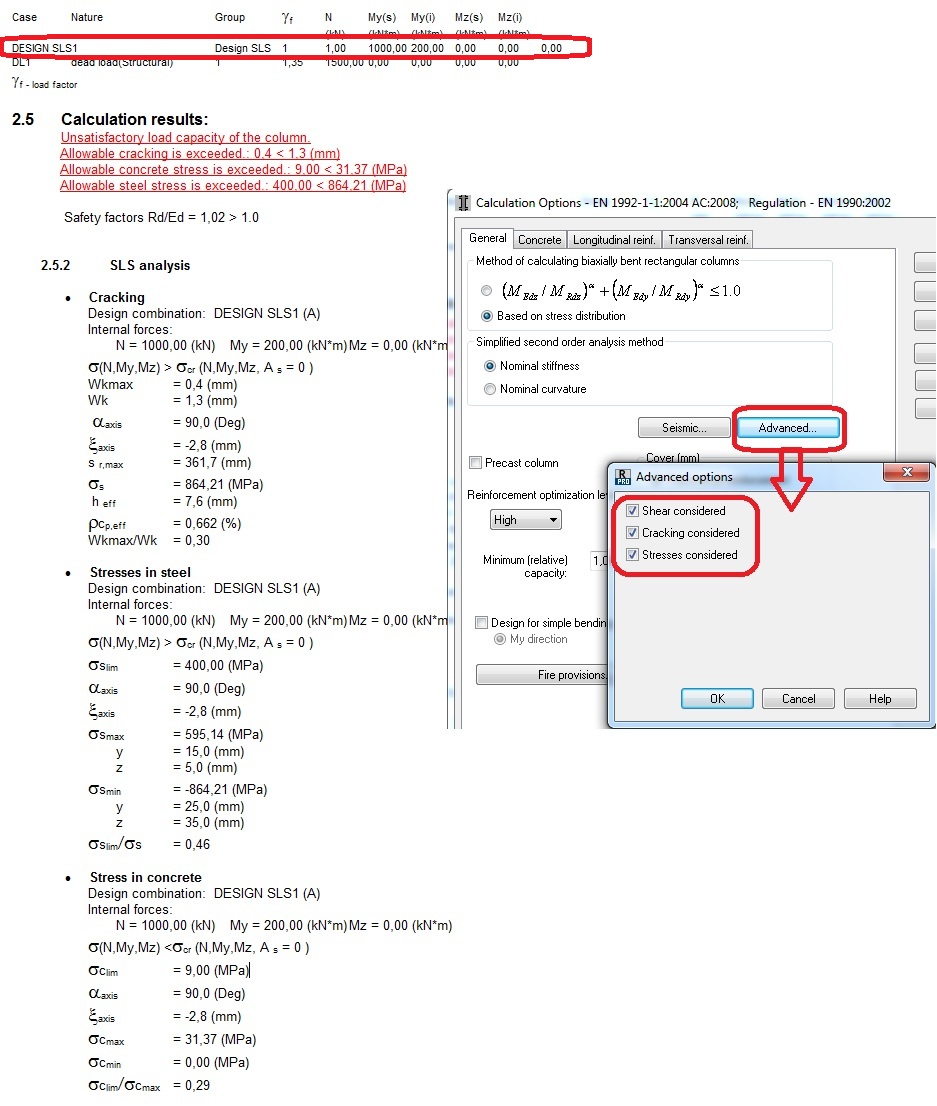Click the Calculation Options column icon
Viewport: 937px width, 1106px height.
click(x=463, y=203)
